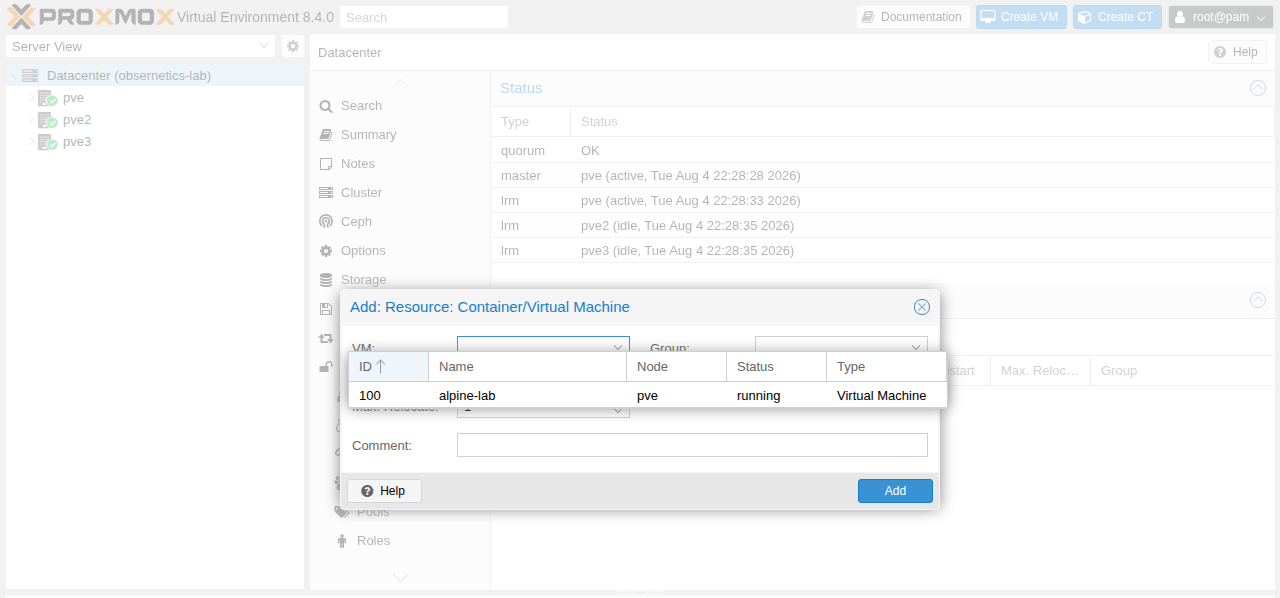Collapse the Status panel
This screenshot has height=598, width=1280.
pyautogui.click(x=1258, y=88)
